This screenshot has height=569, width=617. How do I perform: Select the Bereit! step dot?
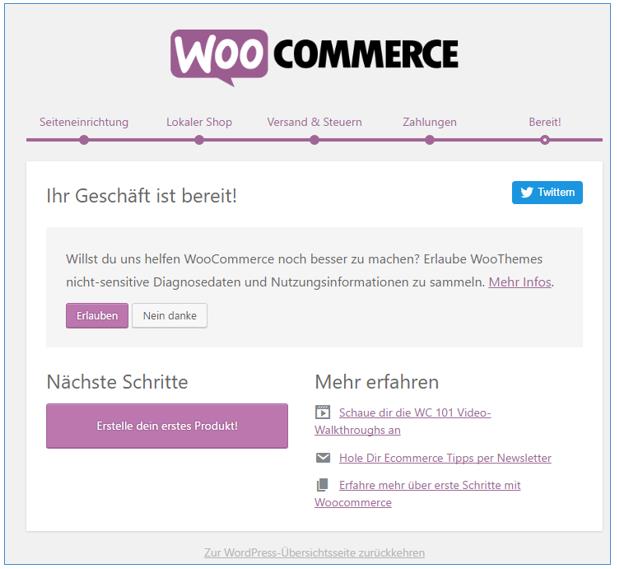545,140
